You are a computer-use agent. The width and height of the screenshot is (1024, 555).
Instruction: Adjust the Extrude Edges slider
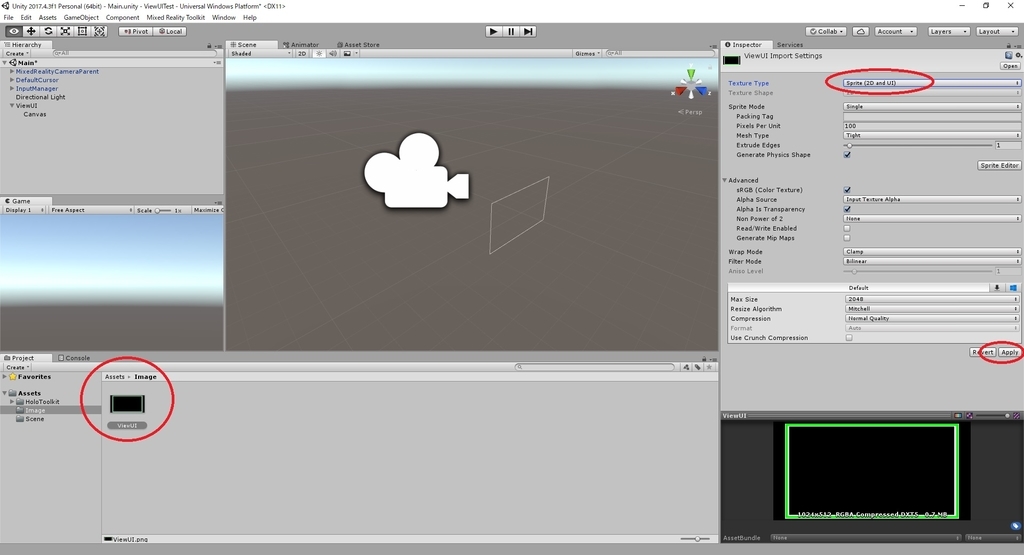(x=918, y=145)
